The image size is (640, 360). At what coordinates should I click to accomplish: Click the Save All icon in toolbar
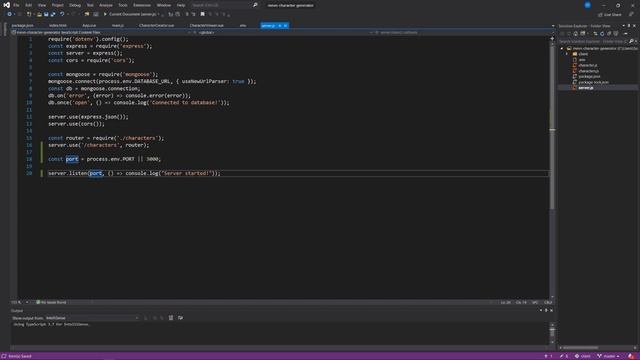[53, 14]
